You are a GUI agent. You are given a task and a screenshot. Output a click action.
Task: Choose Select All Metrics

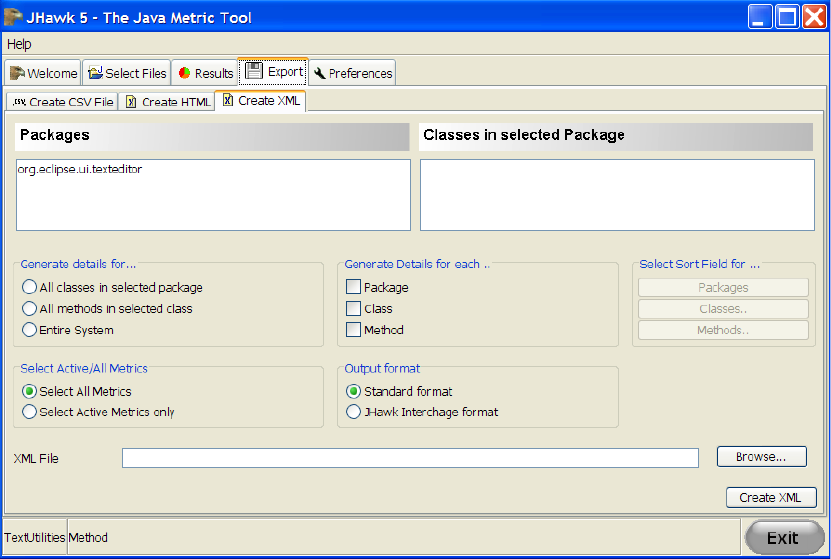(77, 391)
